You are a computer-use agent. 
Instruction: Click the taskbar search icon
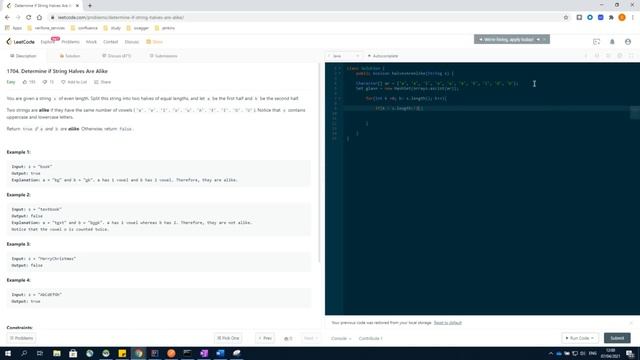(24, 353)
